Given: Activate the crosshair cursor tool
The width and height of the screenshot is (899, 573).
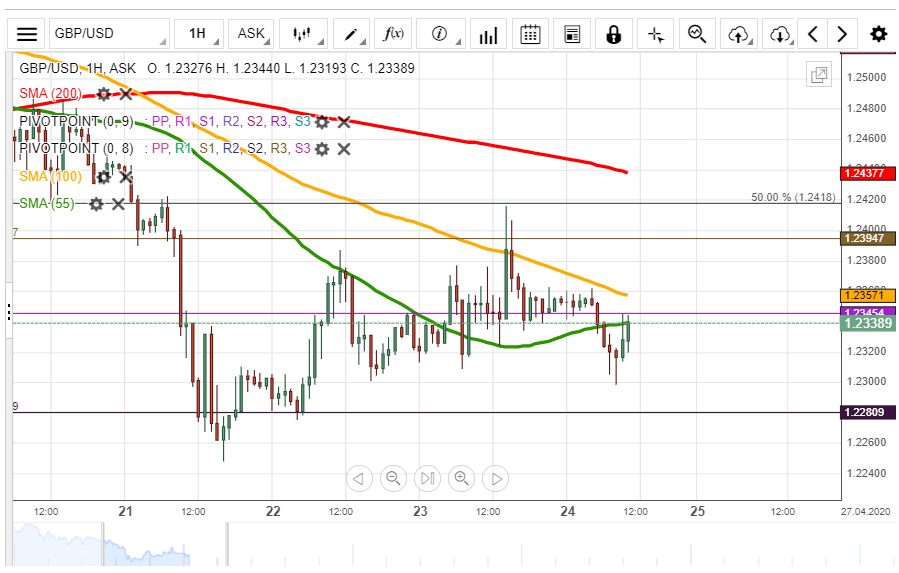Looking at the screenshot, I should point(656,34).
